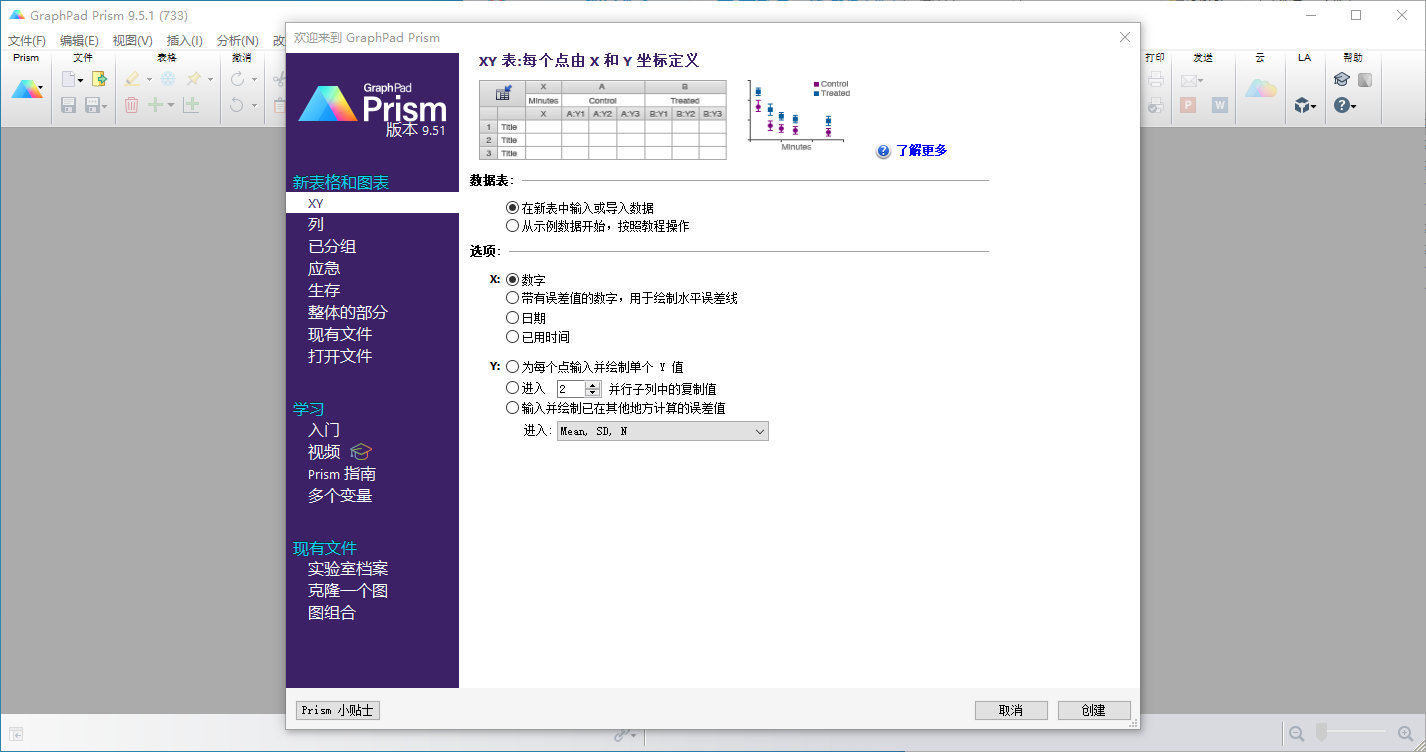Click the envelope send mail icon
This screenshot has height=752, width=1426.
click(1189, 80)
